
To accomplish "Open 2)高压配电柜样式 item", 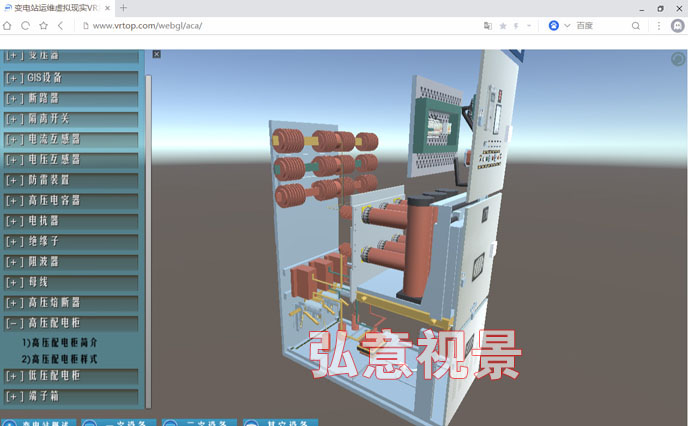I will (60, 359).
